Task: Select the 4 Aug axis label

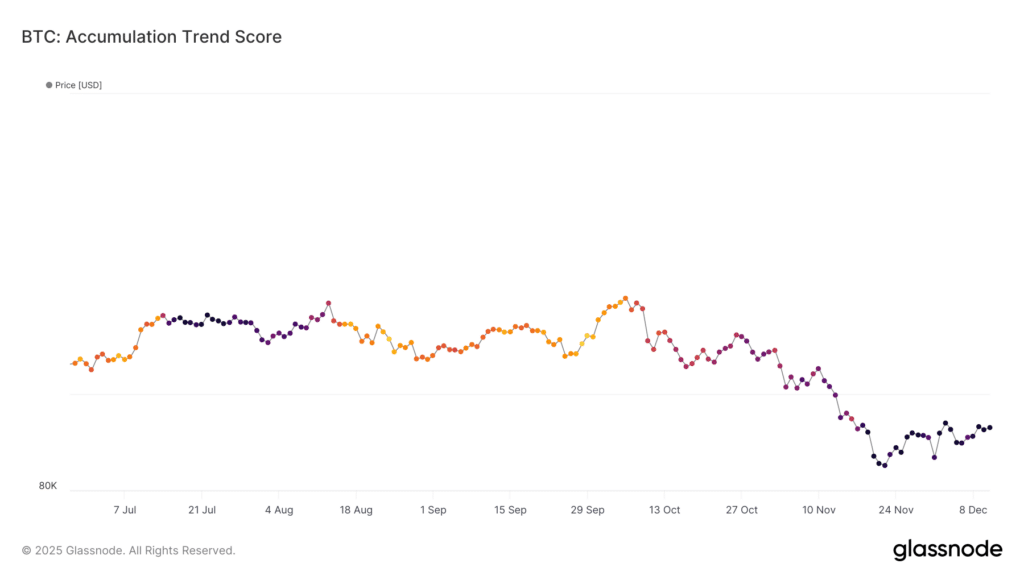Action: 279,510
